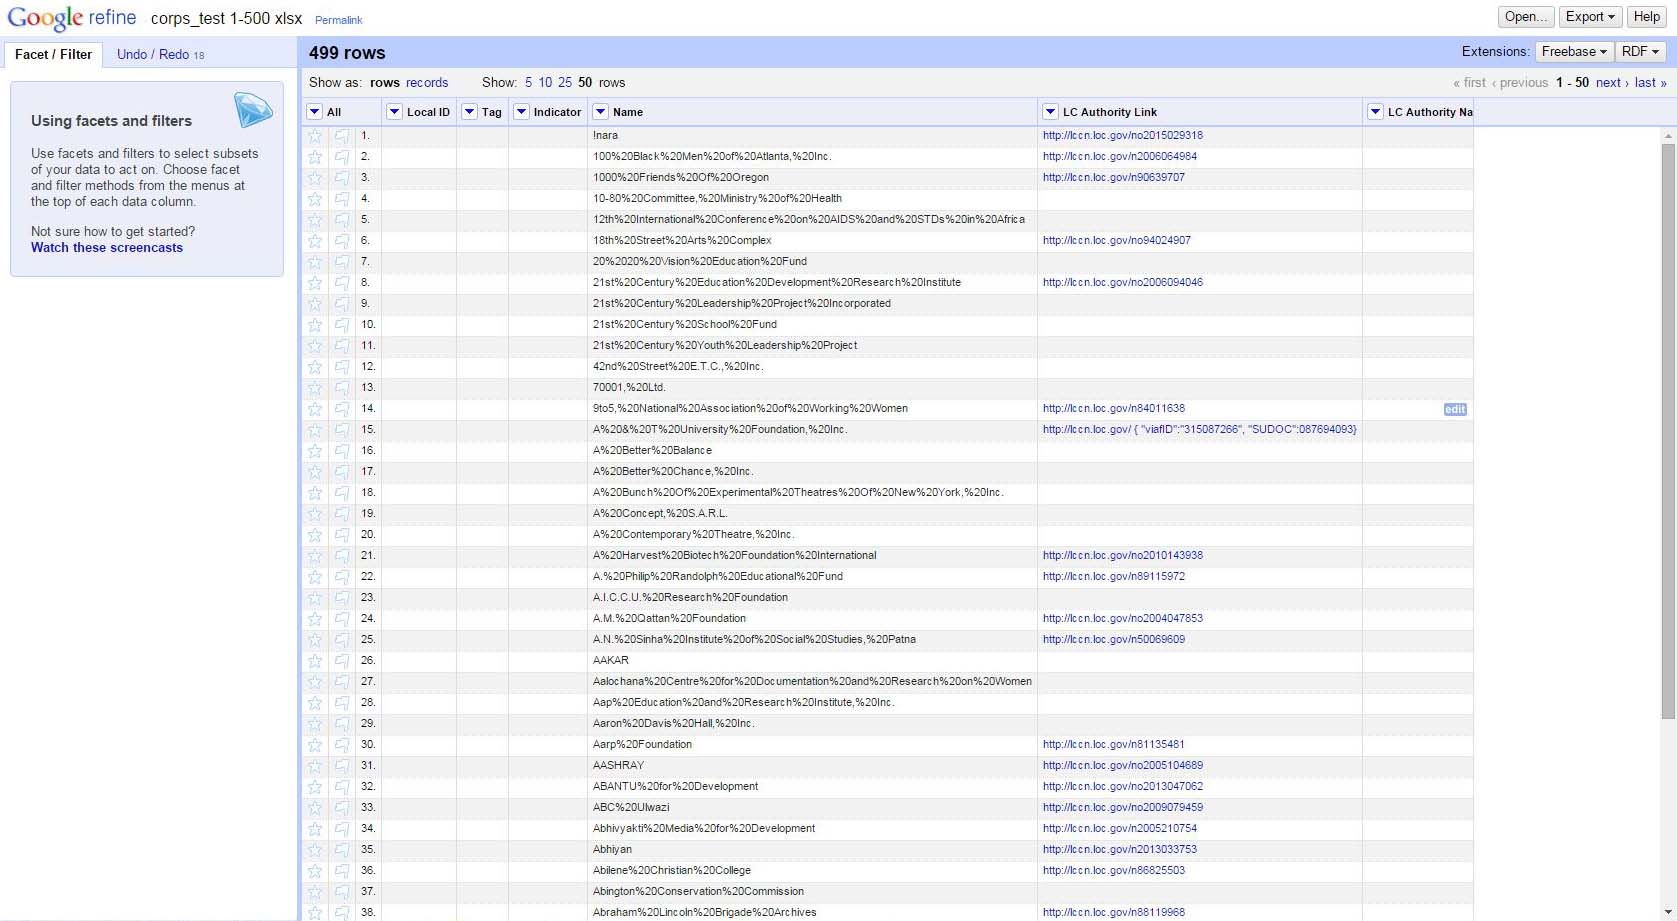
Task: Click the Google Refine logo
Action: click(72, 19)
